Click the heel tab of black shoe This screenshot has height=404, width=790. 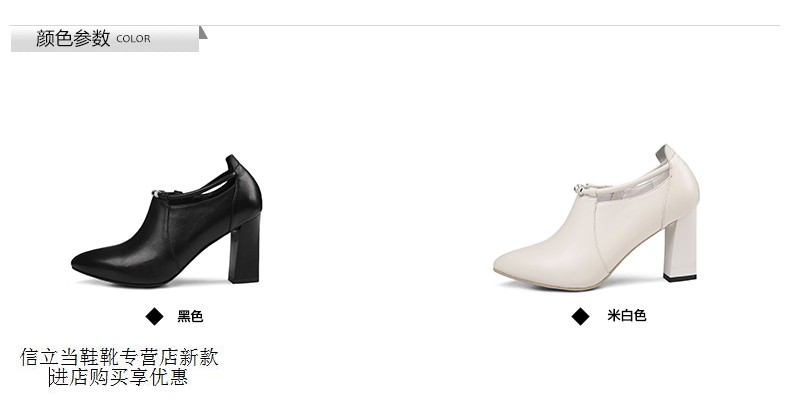coord(233,162)
